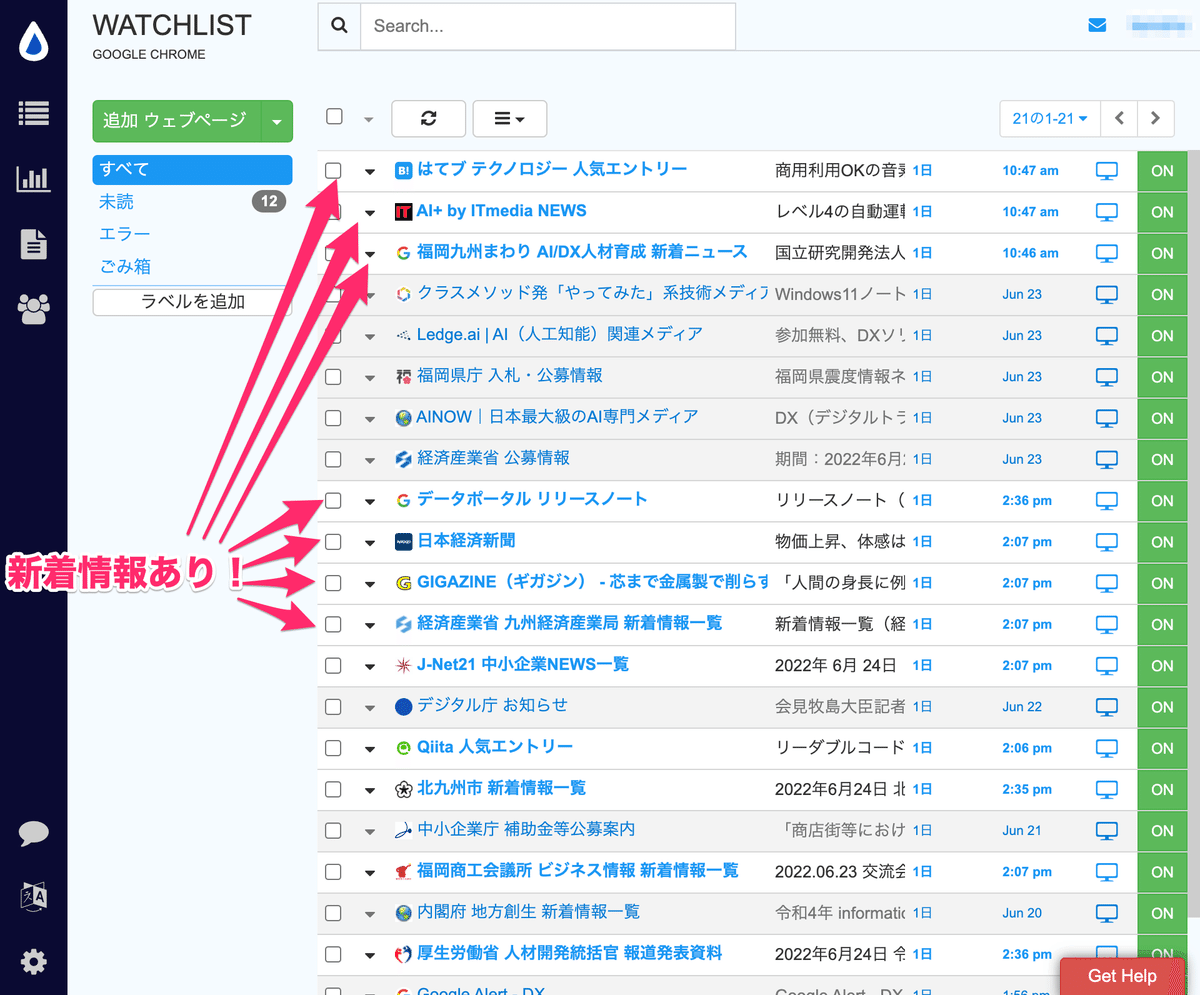Expand row menu caret for J-Net21
Screen dimensions: 1200x995
point(370,666)
